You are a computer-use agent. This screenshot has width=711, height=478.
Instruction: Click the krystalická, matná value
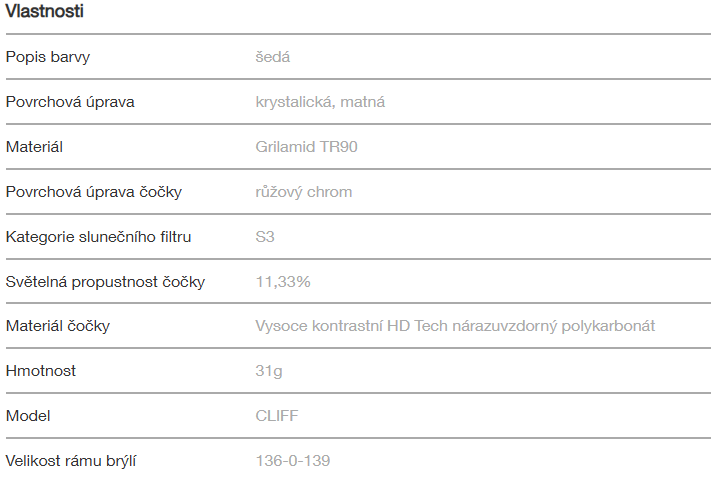[320, 102]
